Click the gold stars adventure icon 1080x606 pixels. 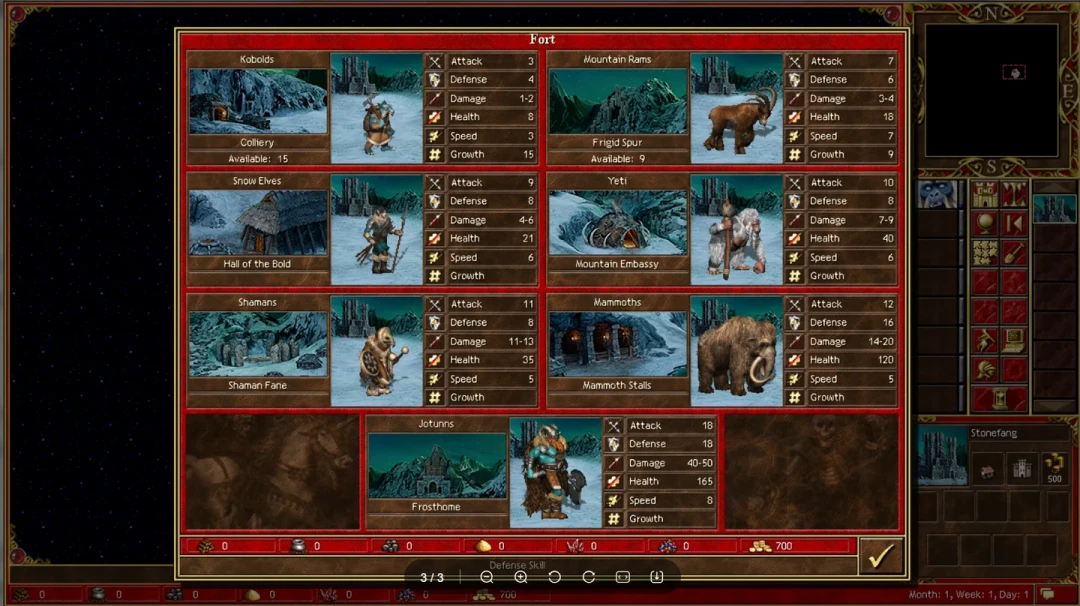coord(985,253)
